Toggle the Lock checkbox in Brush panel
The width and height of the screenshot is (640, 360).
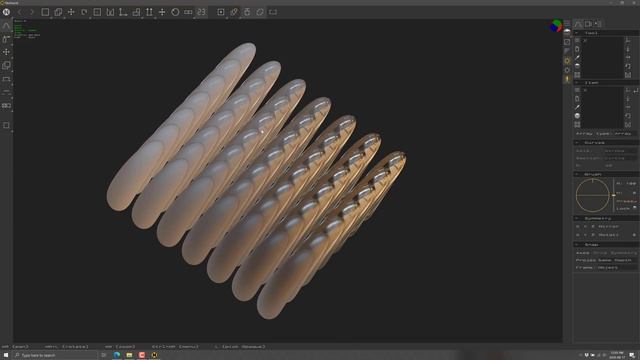pos(635,208)
